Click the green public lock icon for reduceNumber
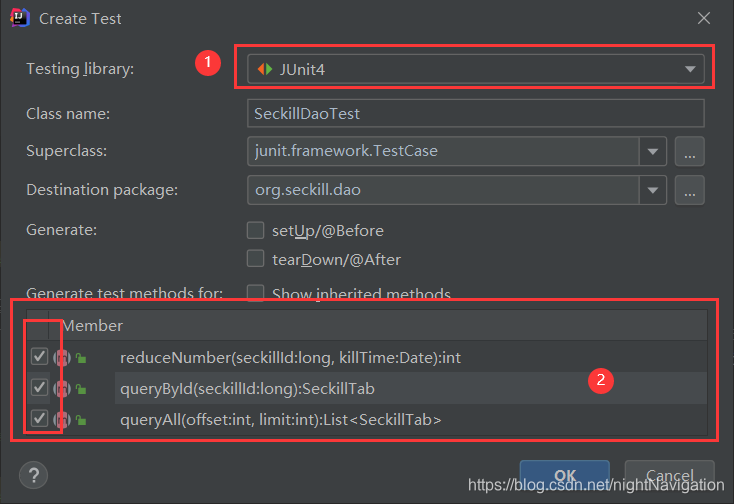734x504 pixels. pyautogui.click(x=81, y=358)
